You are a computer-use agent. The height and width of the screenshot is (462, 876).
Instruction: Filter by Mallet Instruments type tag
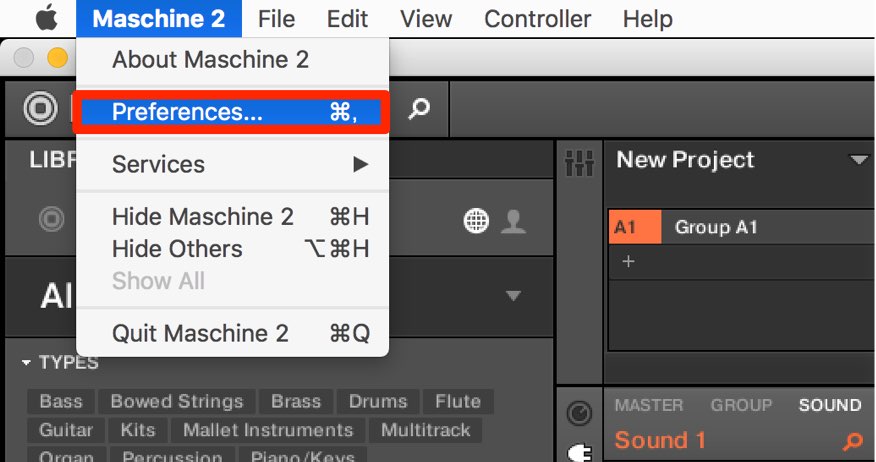point(268,430)
